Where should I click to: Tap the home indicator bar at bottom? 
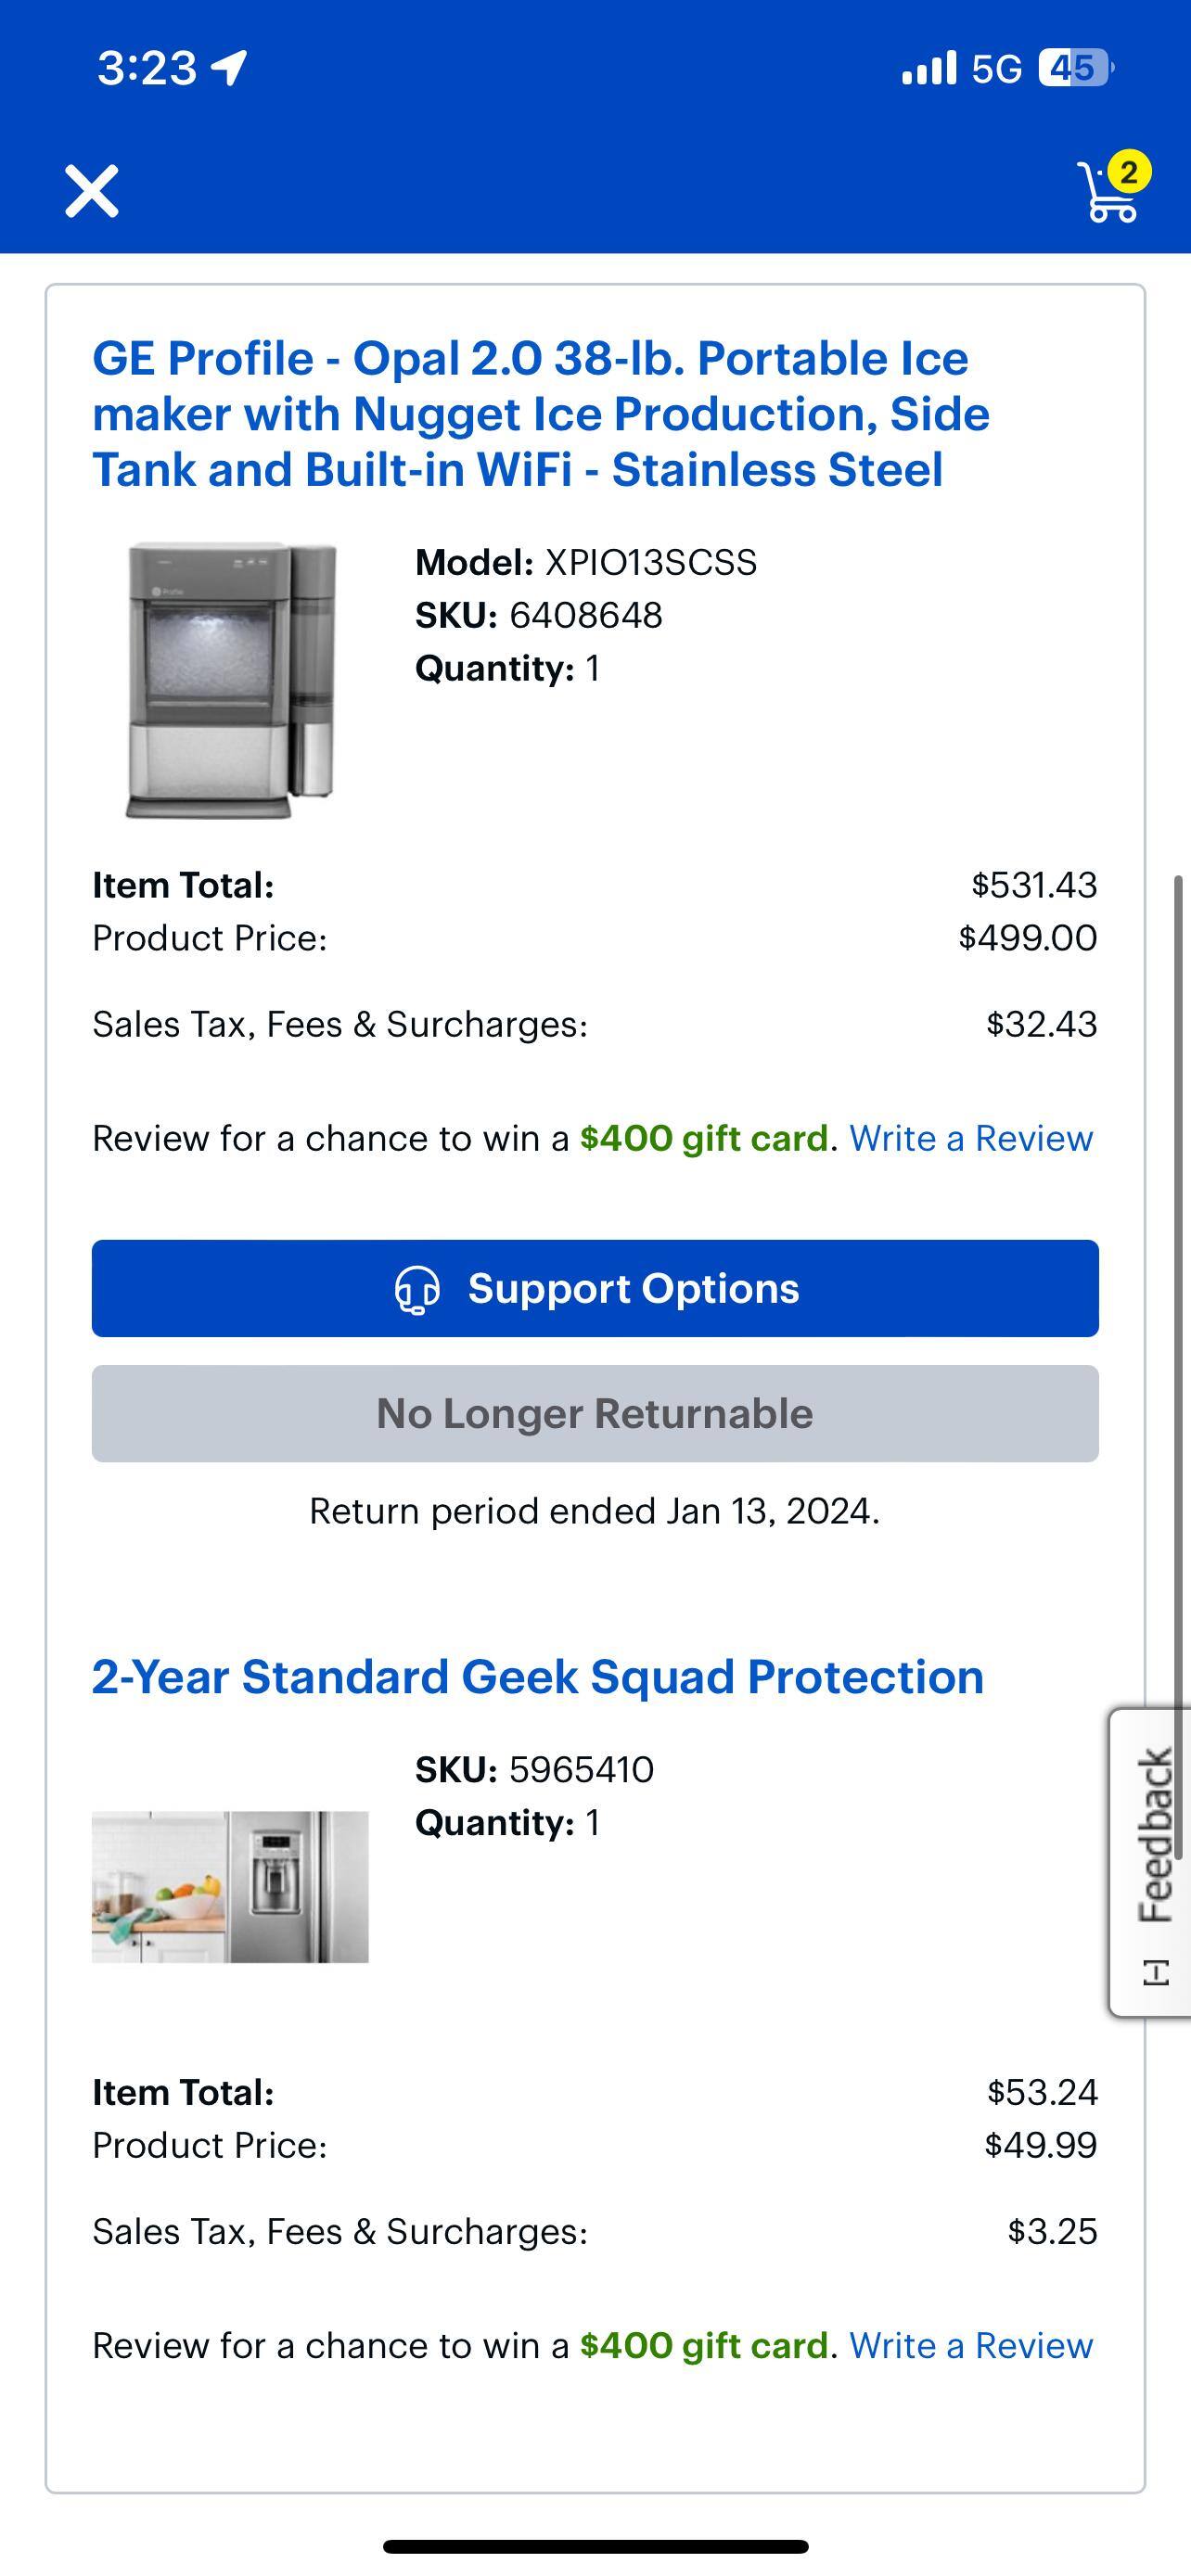click(595, 2546)
